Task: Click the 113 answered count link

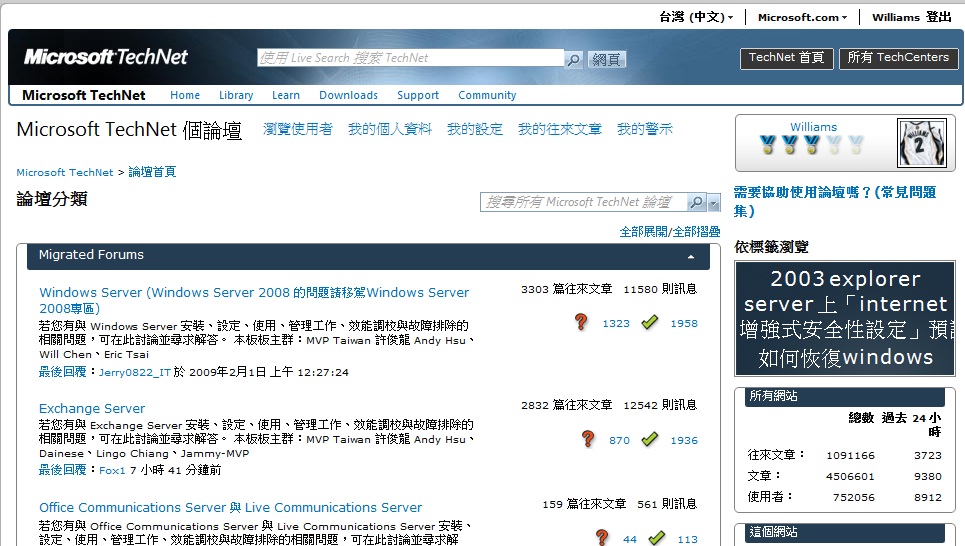Action: 687,540
